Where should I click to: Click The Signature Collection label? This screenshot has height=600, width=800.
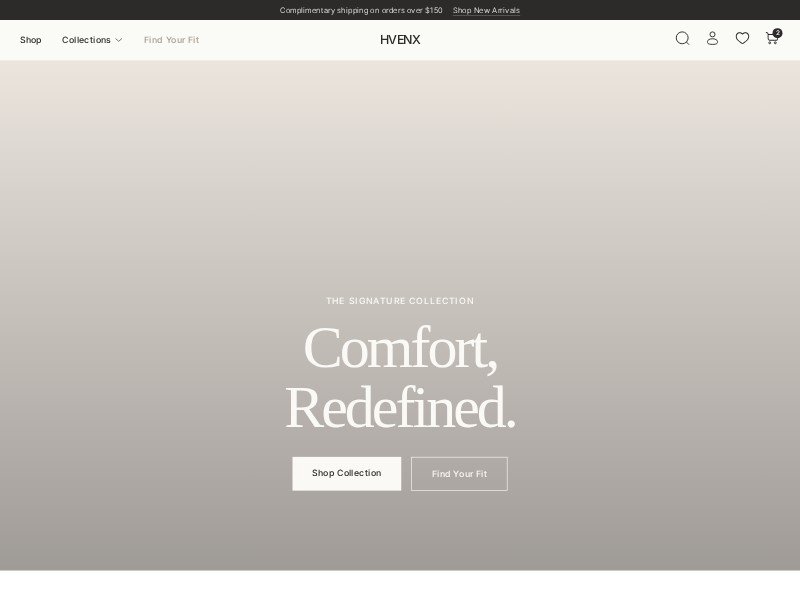[x=400, y=301]
